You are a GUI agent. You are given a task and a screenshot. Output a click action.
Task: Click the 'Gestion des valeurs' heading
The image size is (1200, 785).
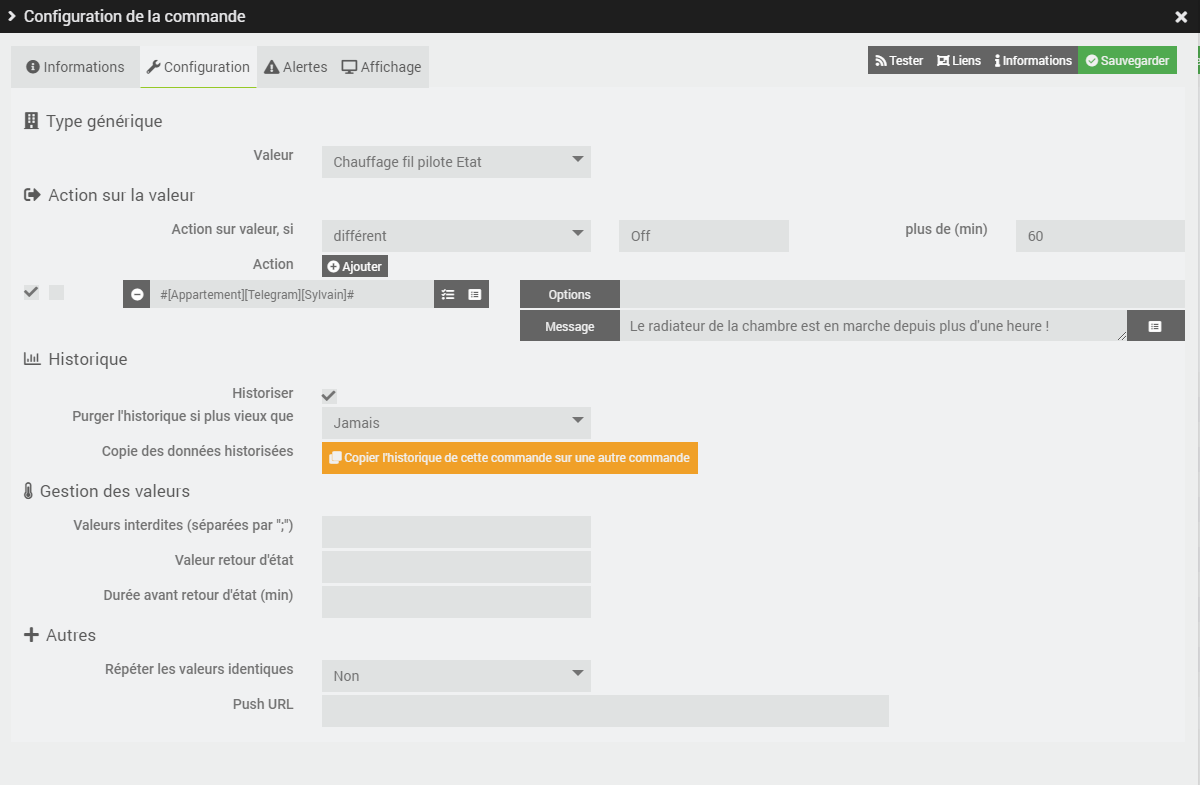(106, 491)
